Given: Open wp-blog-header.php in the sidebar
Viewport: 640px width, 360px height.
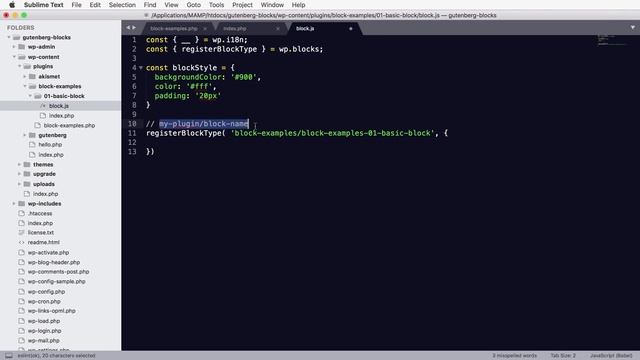Looking at the screenshot, I should 54,262.
